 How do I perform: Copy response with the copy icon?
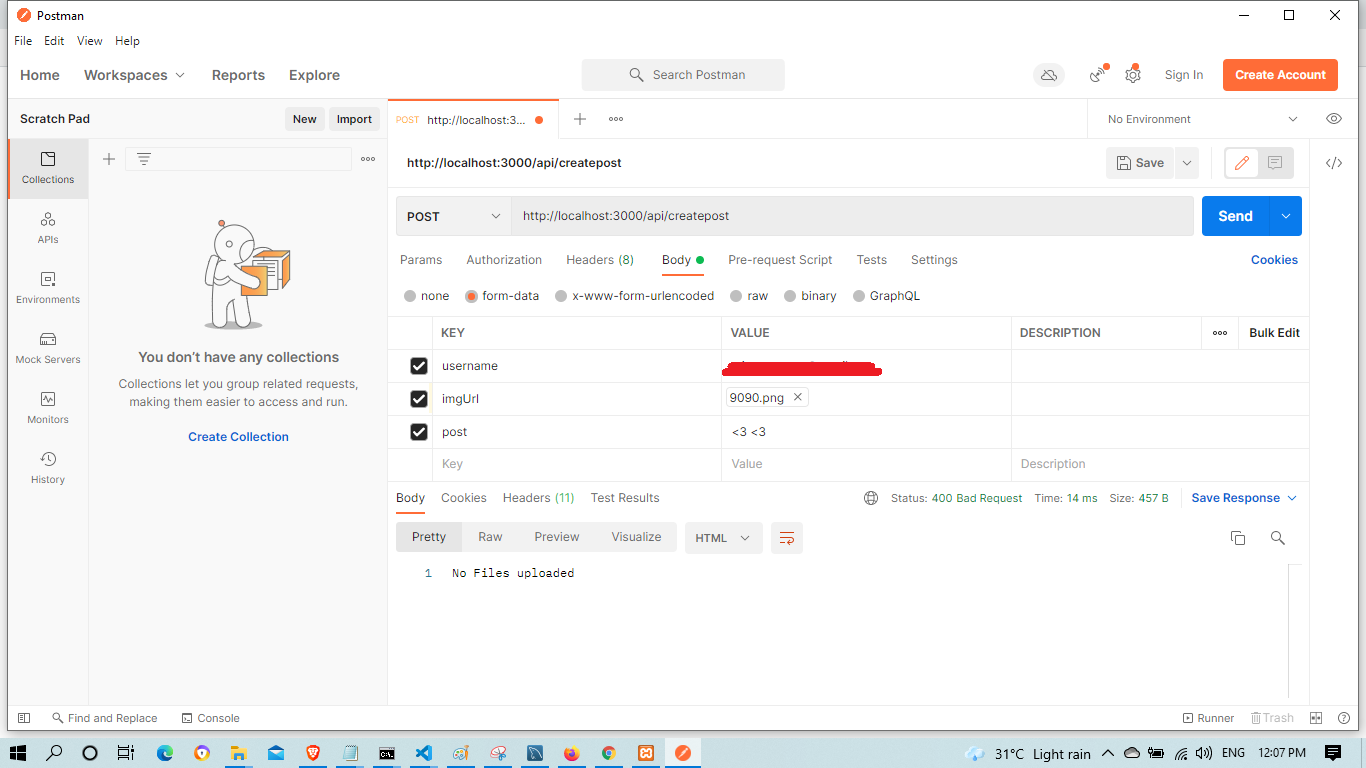(1238, 538)
